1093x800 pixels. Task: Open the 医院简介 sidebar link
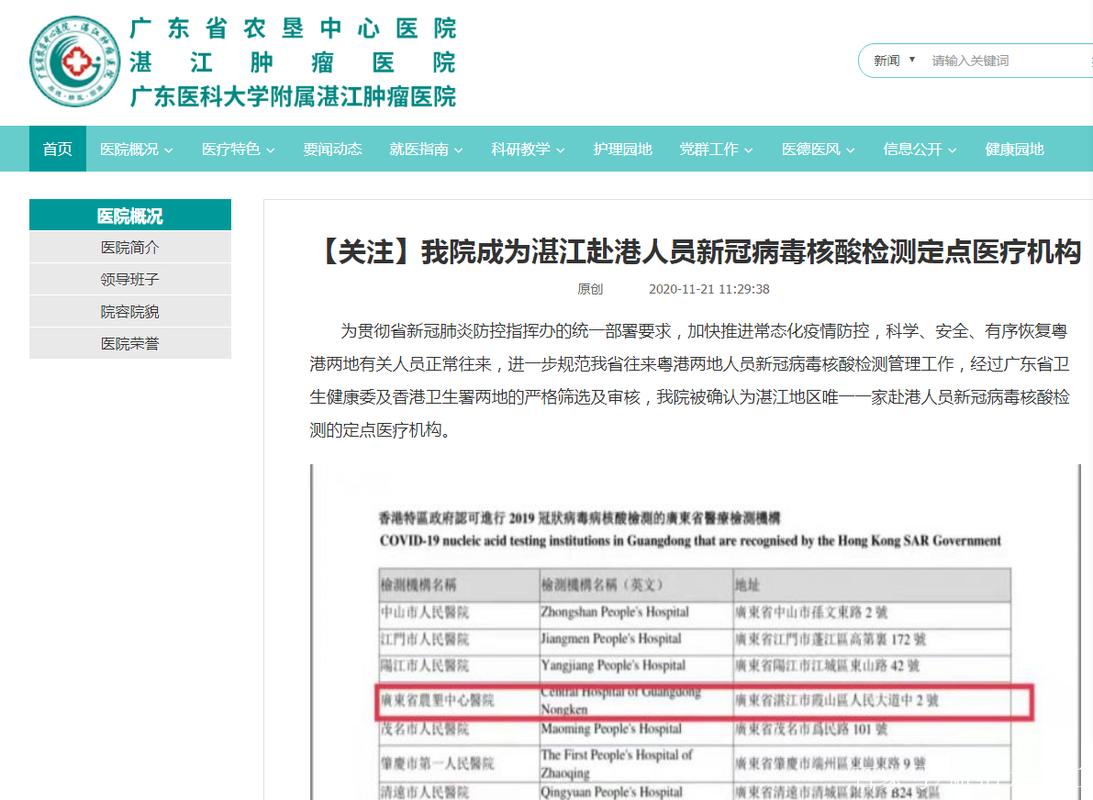(130, 247)
